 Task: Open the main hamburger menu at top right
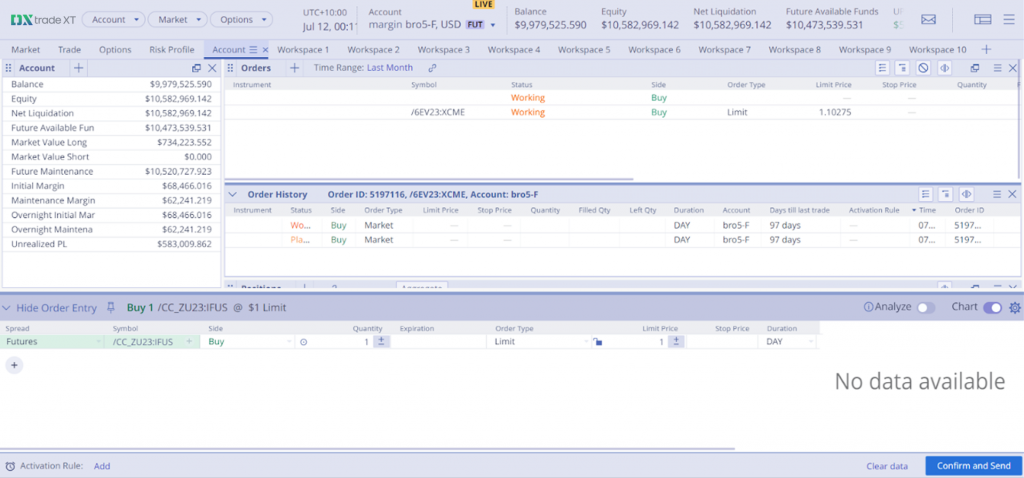coord(1009,19)
